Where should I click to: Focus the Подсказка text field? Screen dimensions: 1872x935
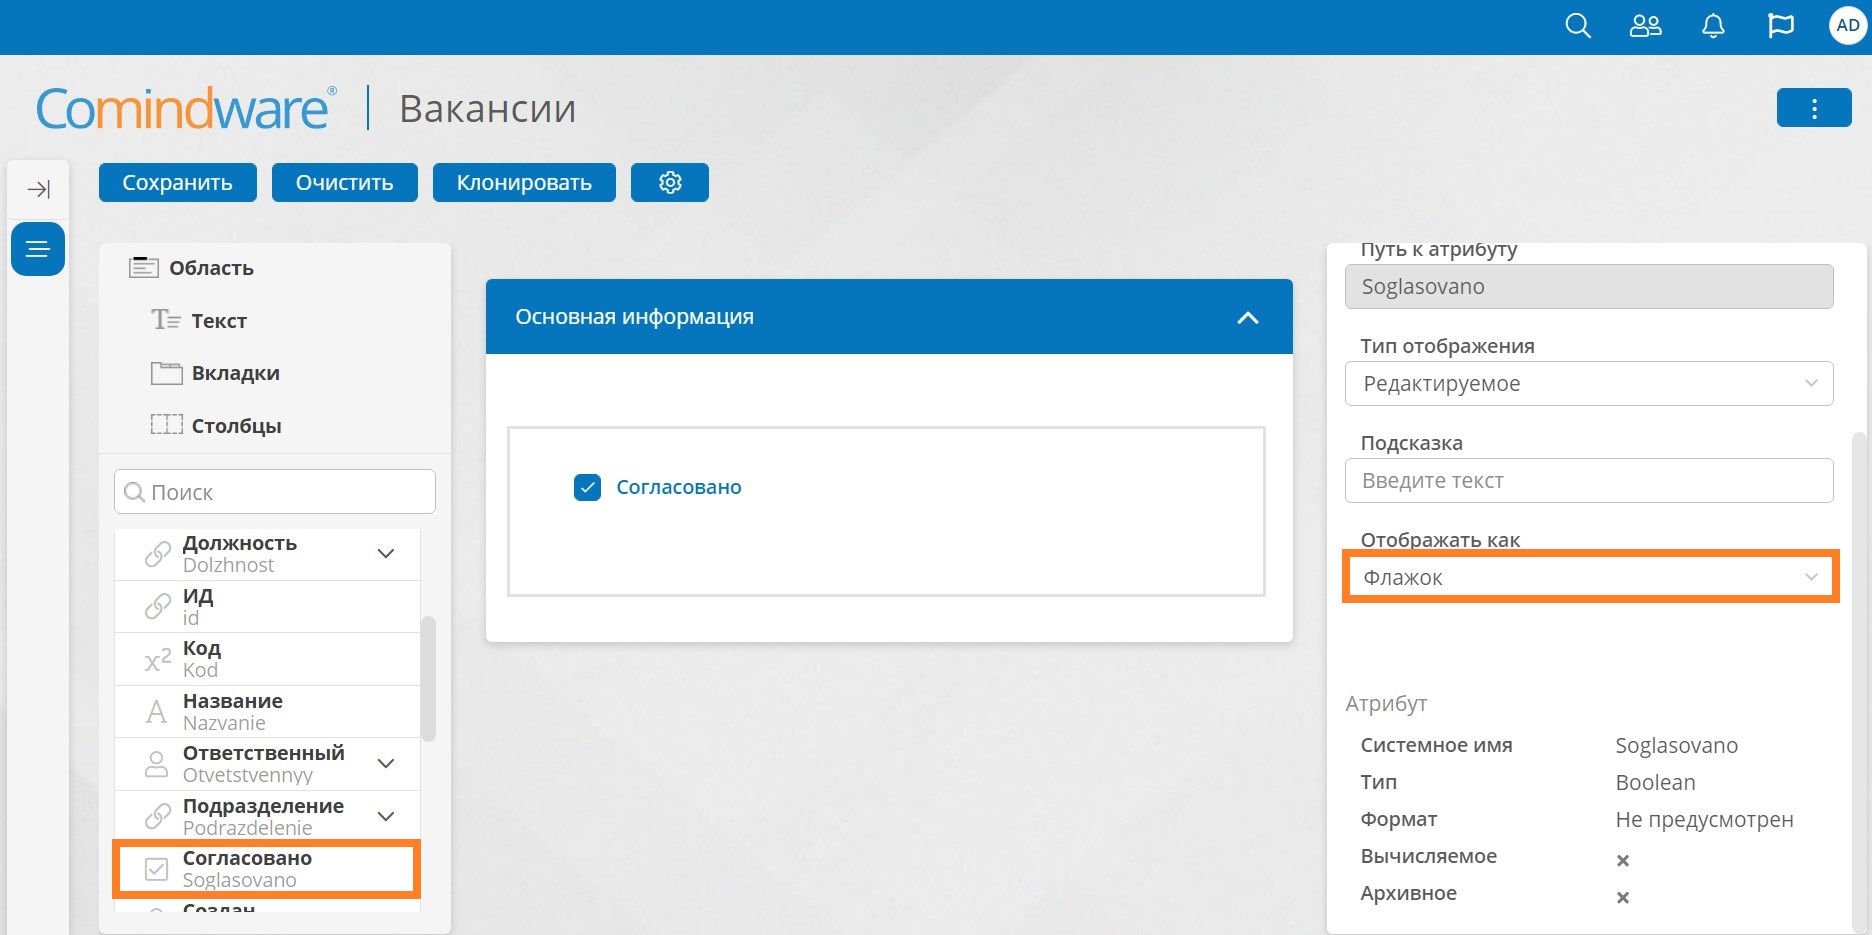coord(1589,481)
